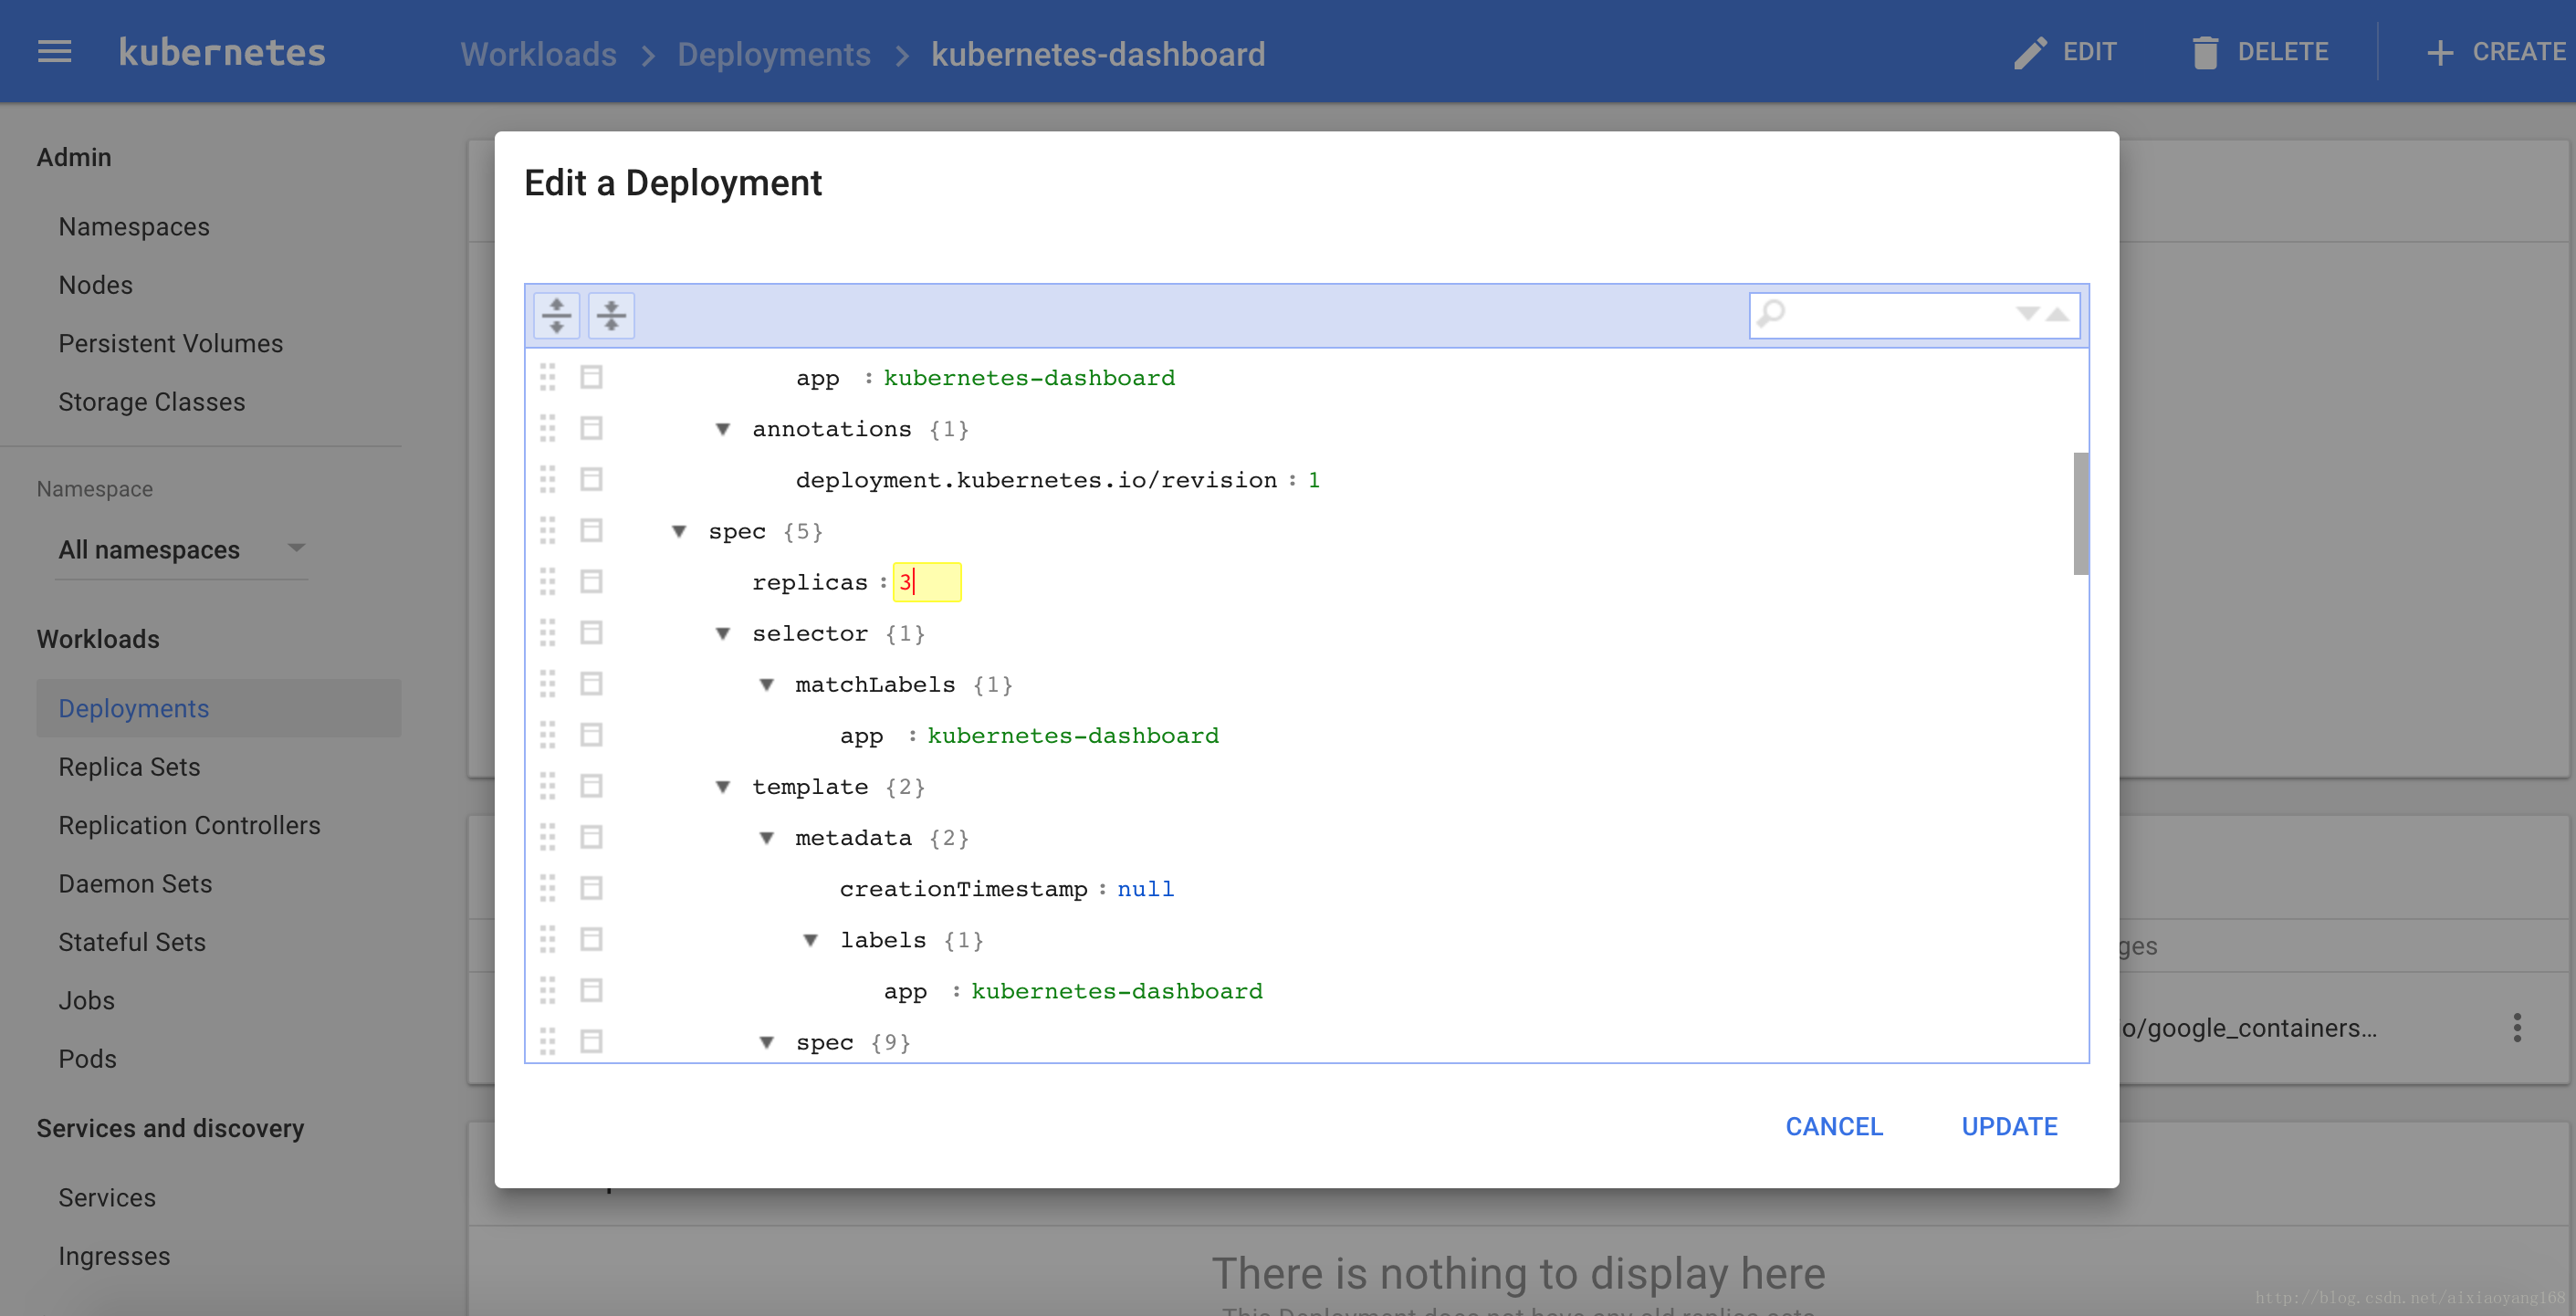Open action menu box for template row
The width and height of the screenshot is (2576, 1316).
click(x=591, y=786)
